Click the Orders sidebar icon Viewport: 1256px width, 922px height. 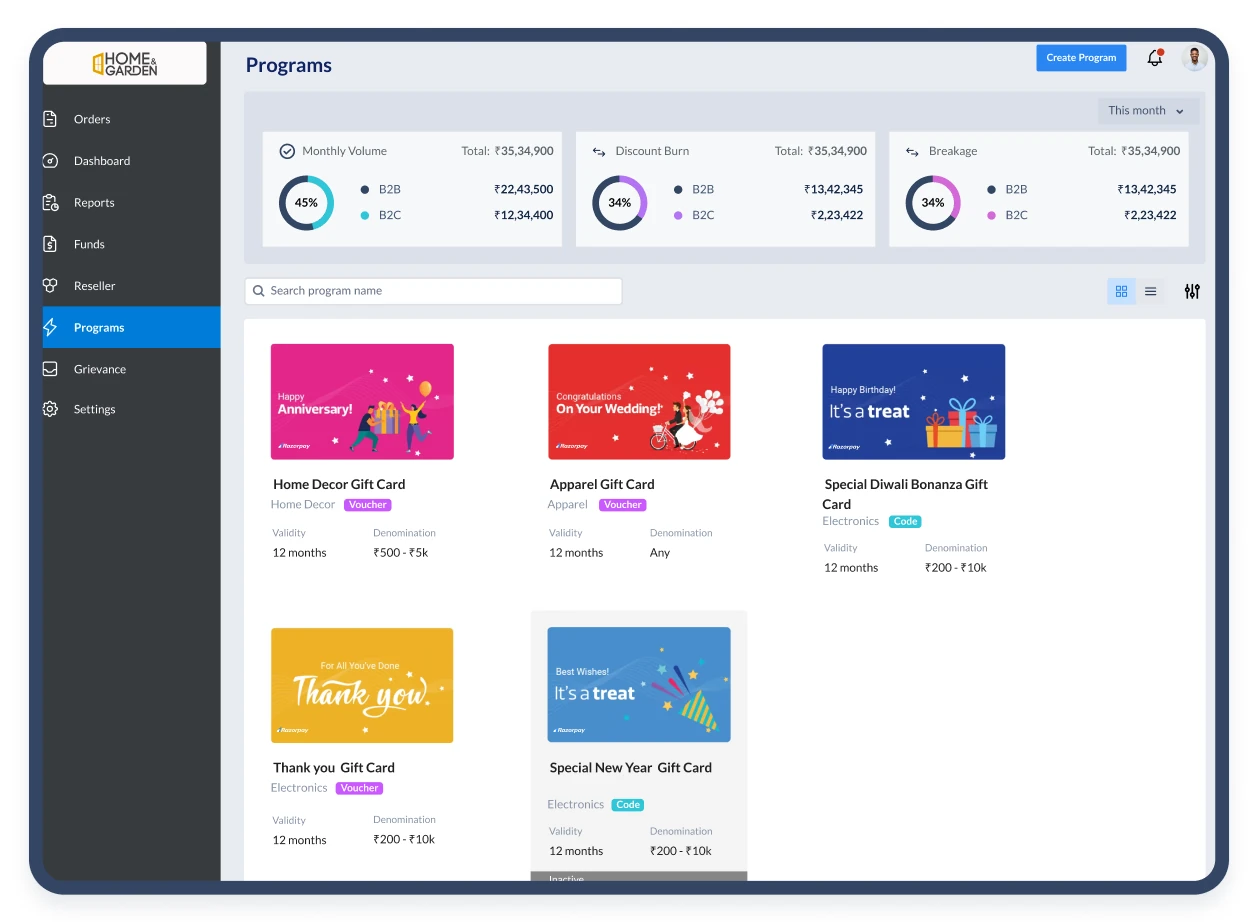click(x=51, y=119)
